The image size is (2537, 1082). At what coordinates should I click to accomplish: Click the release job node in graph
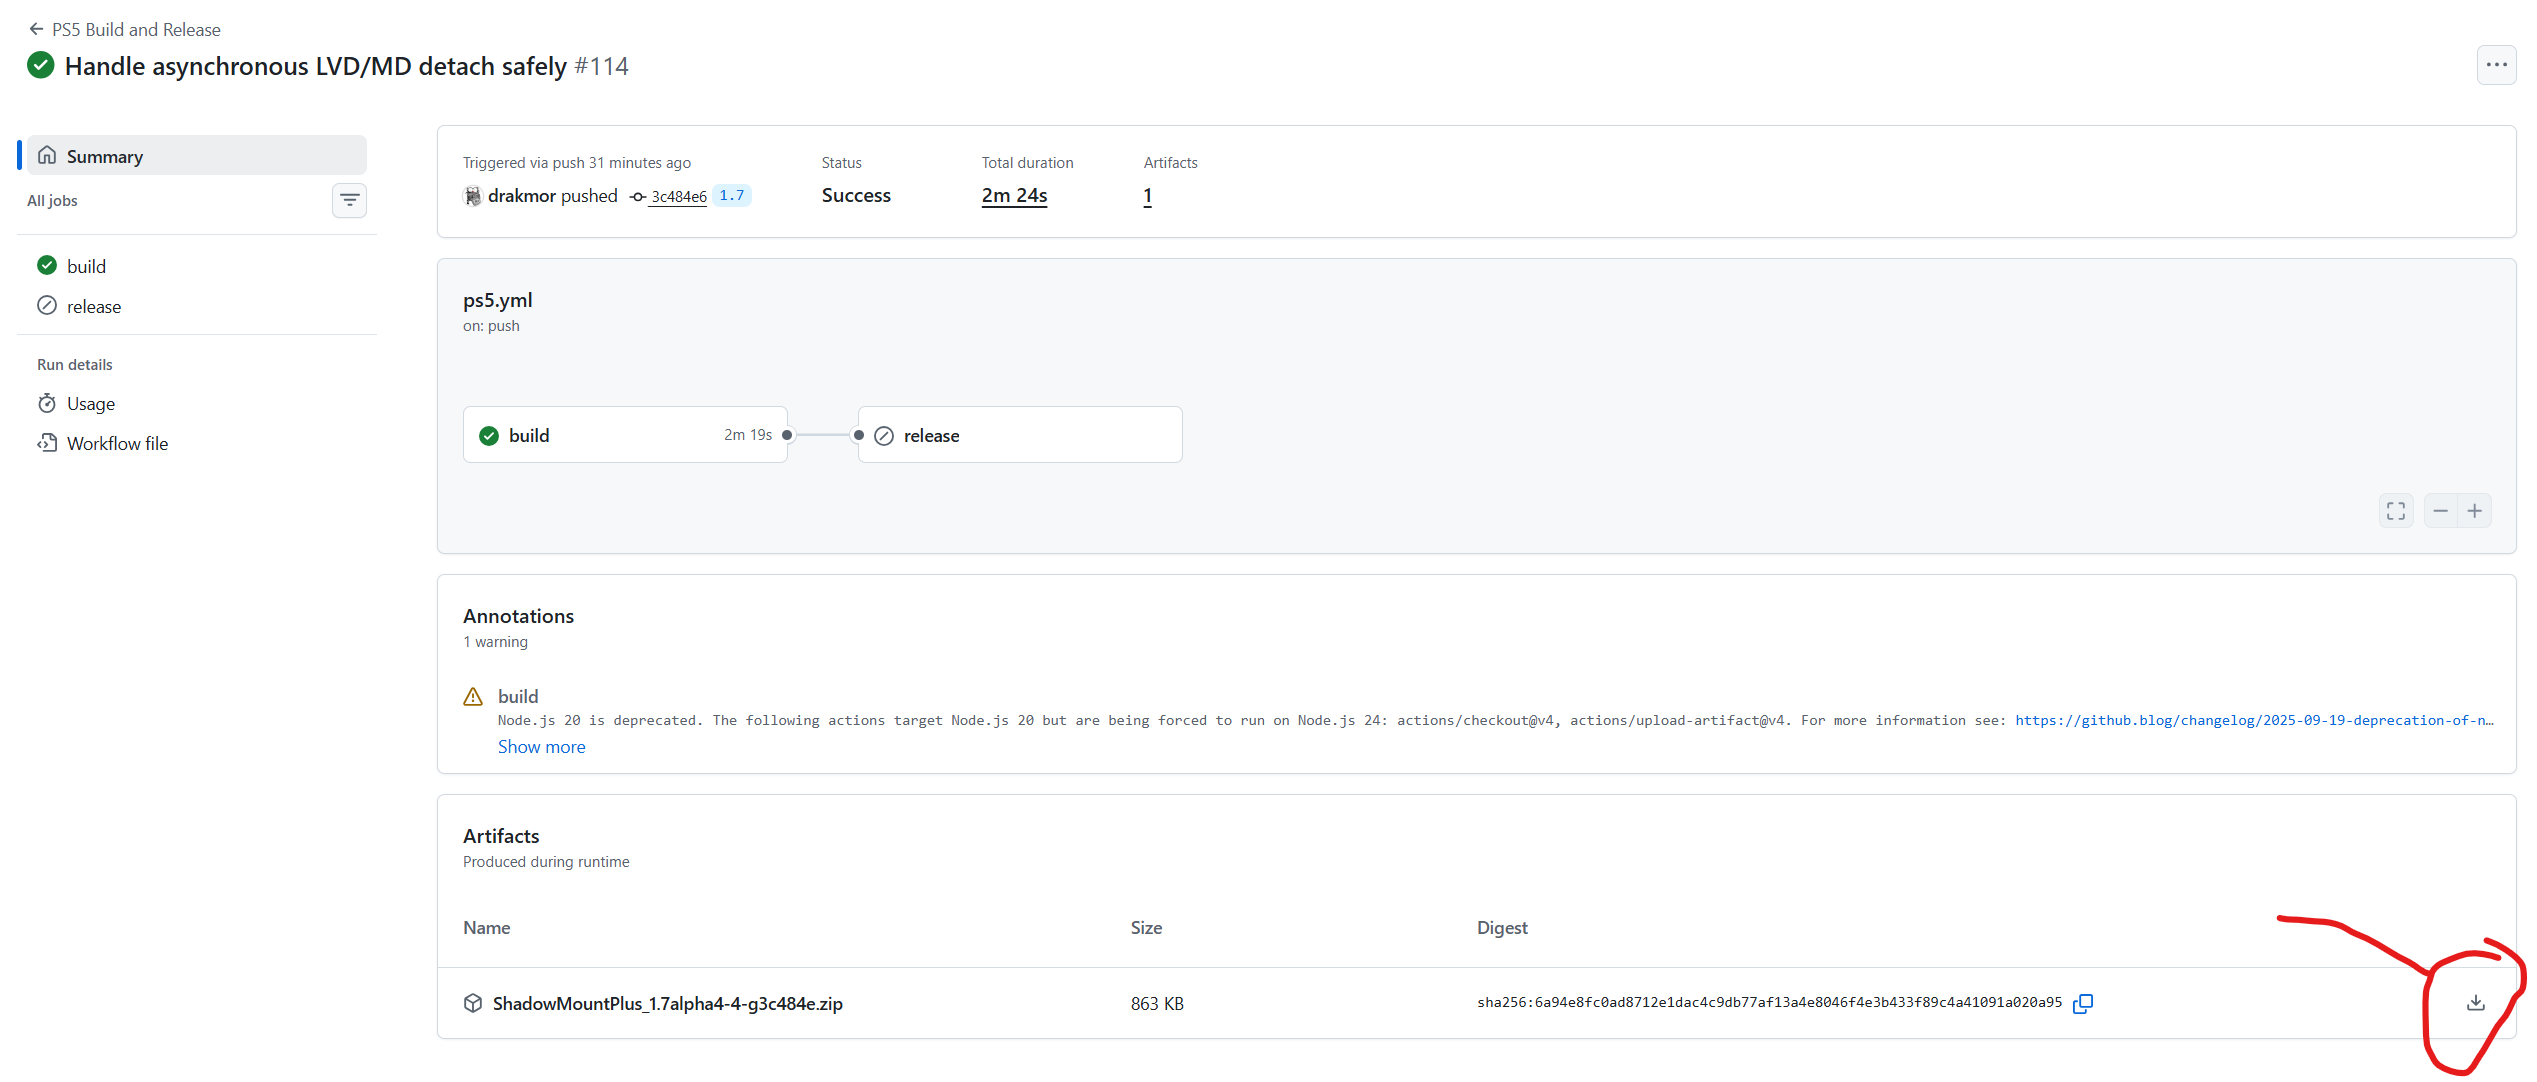pos(1020,435)
